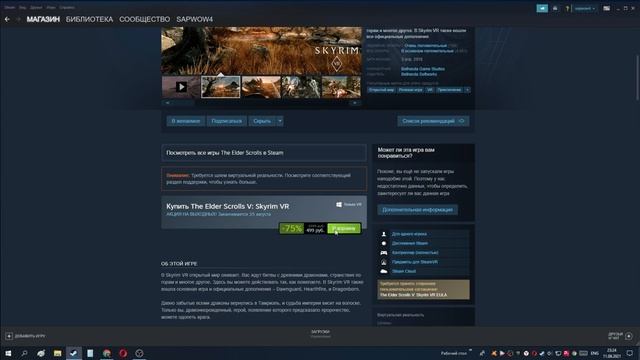Open the БИБЛИОТЕКА library tab
Screen dimensions: 640x360
[x=89, y=19]
